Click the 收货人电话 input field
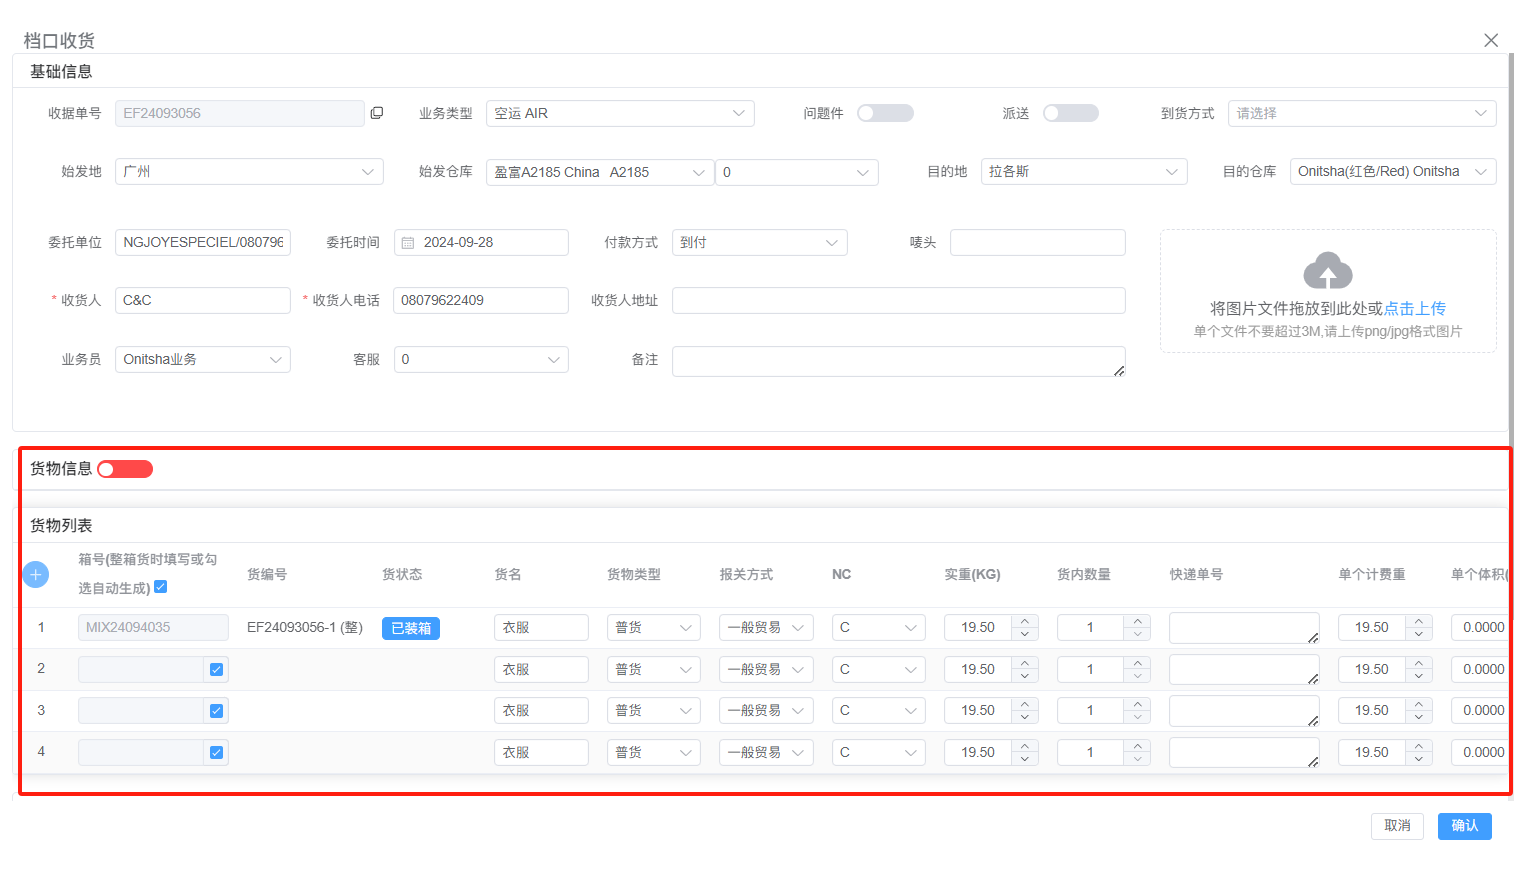 [481, 301]
